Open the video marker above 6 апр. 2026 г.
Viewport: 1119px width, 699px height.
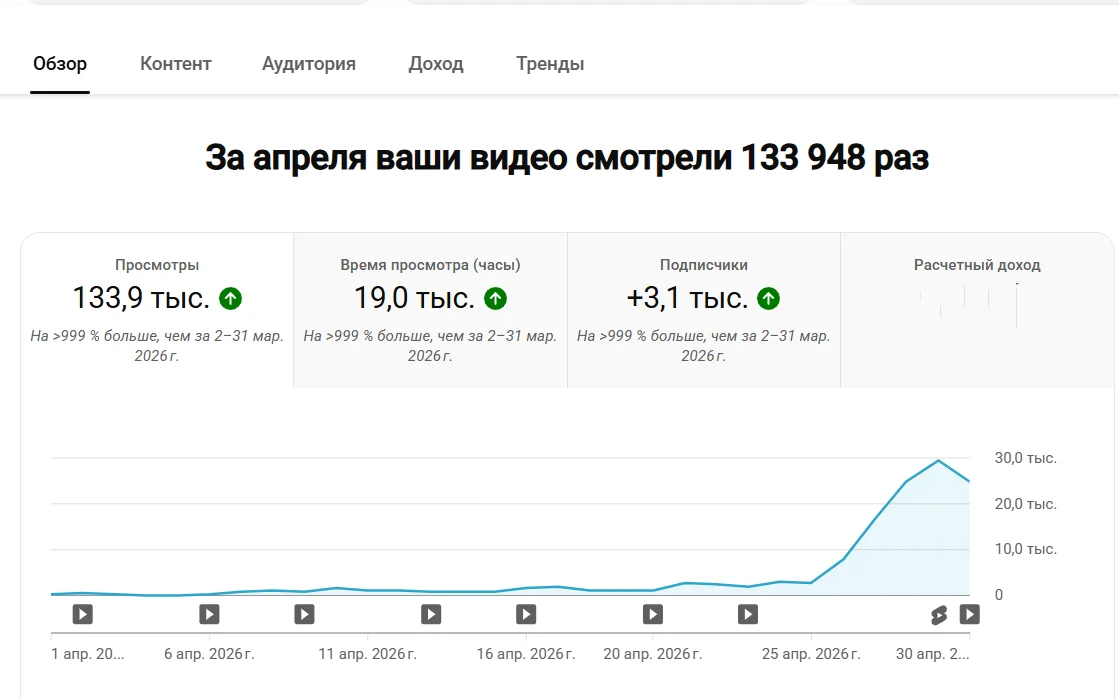pyautogui.click(x=209, y=614)
